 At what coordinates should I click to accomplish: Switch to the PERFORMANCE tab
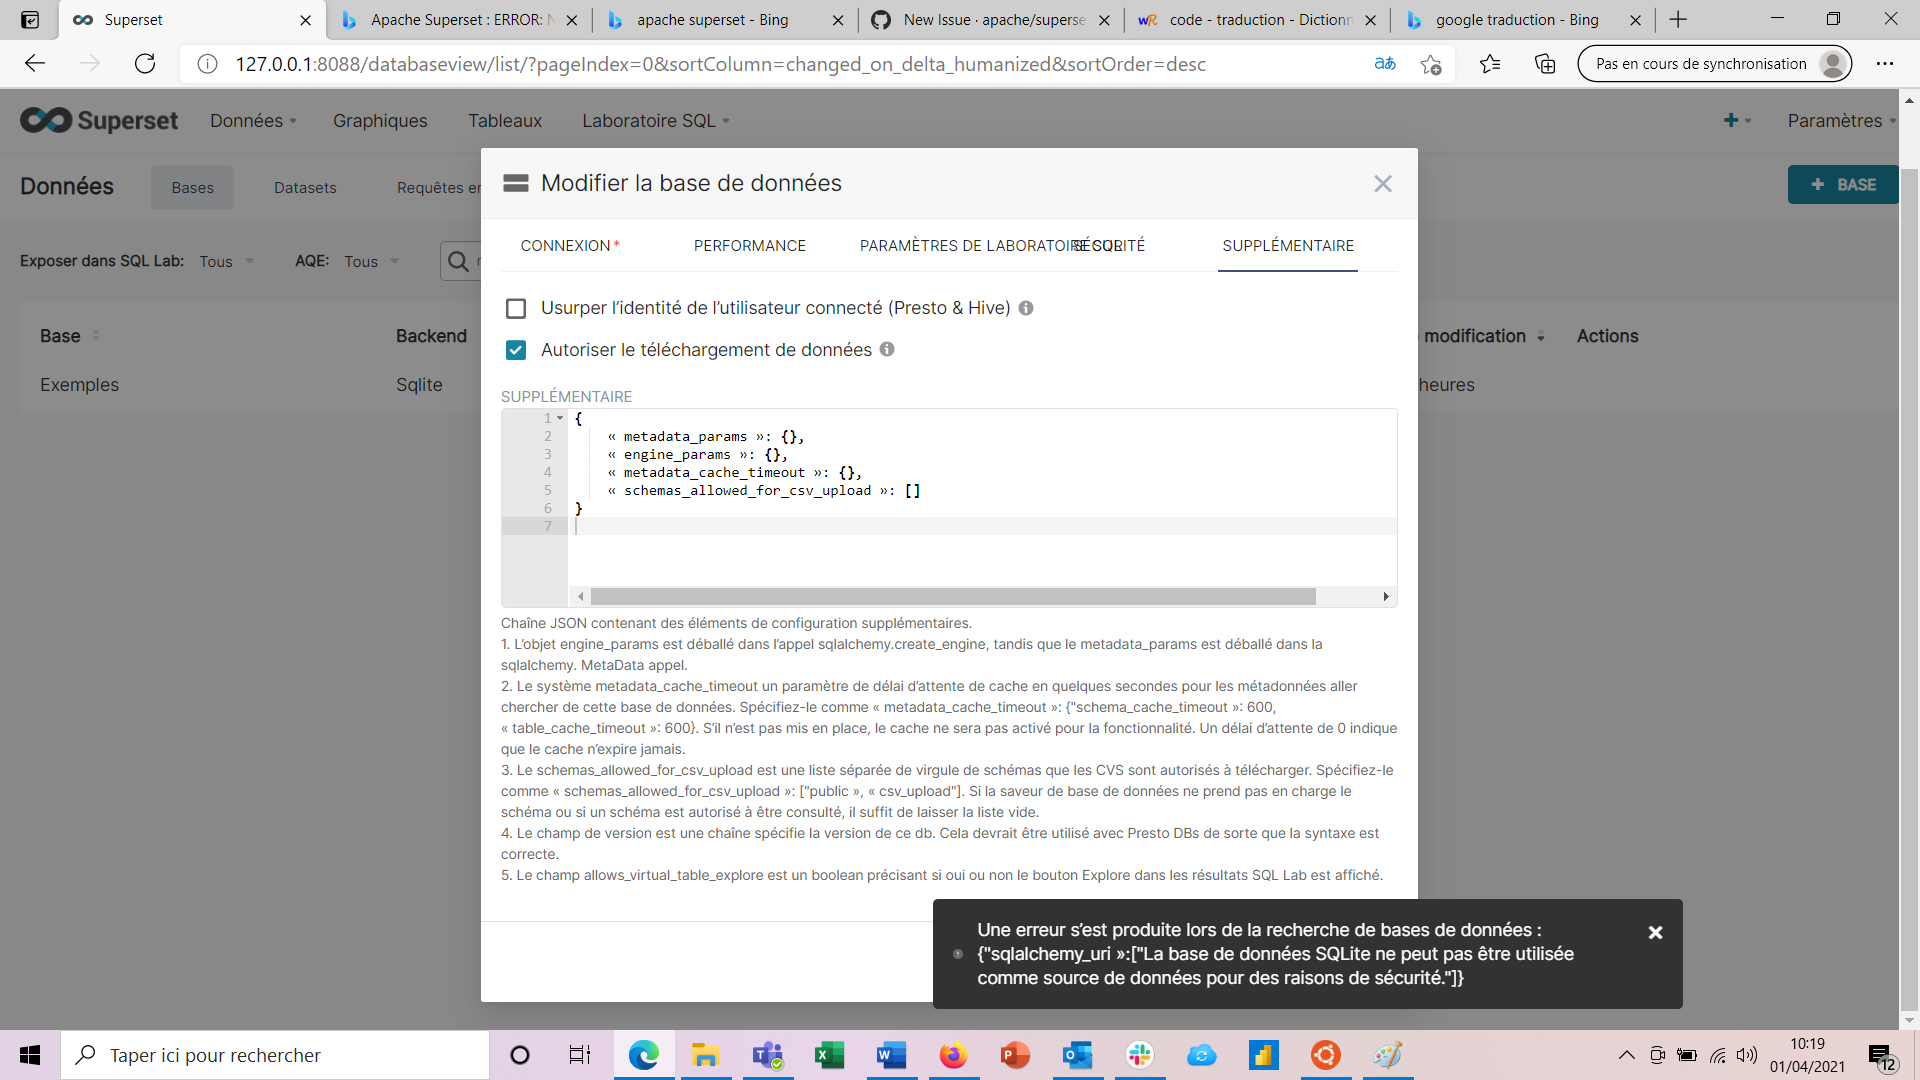click(x=749, y=246)
